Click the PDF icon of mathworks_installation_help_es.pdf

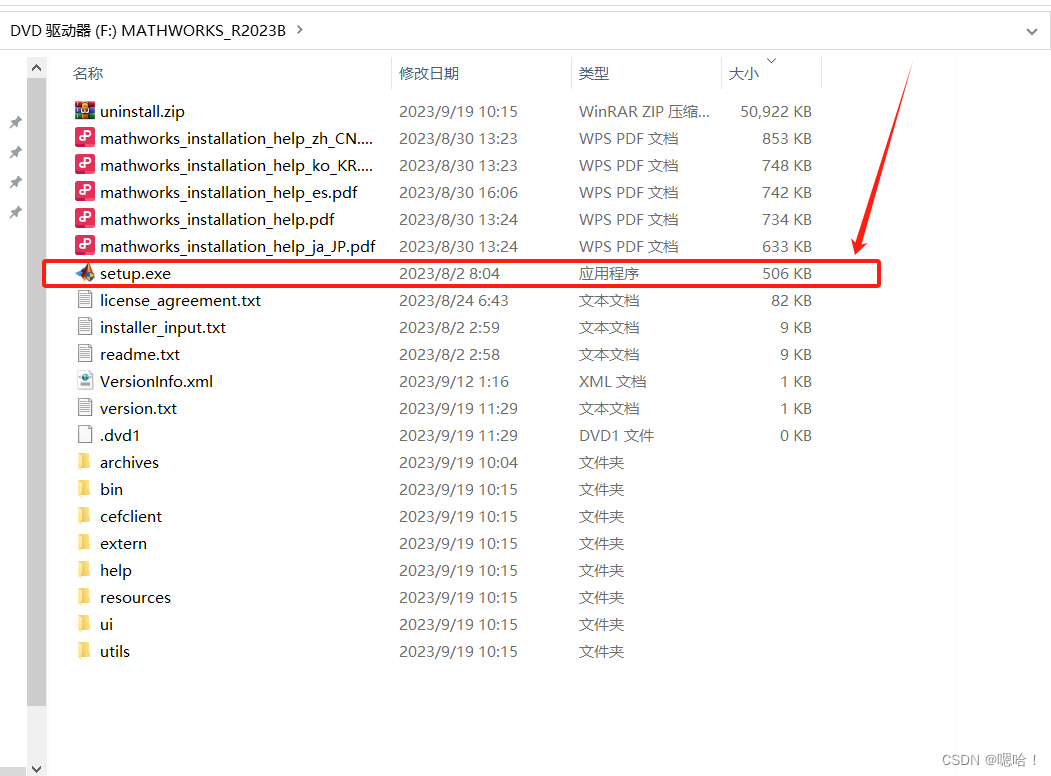tap(84, 192)
